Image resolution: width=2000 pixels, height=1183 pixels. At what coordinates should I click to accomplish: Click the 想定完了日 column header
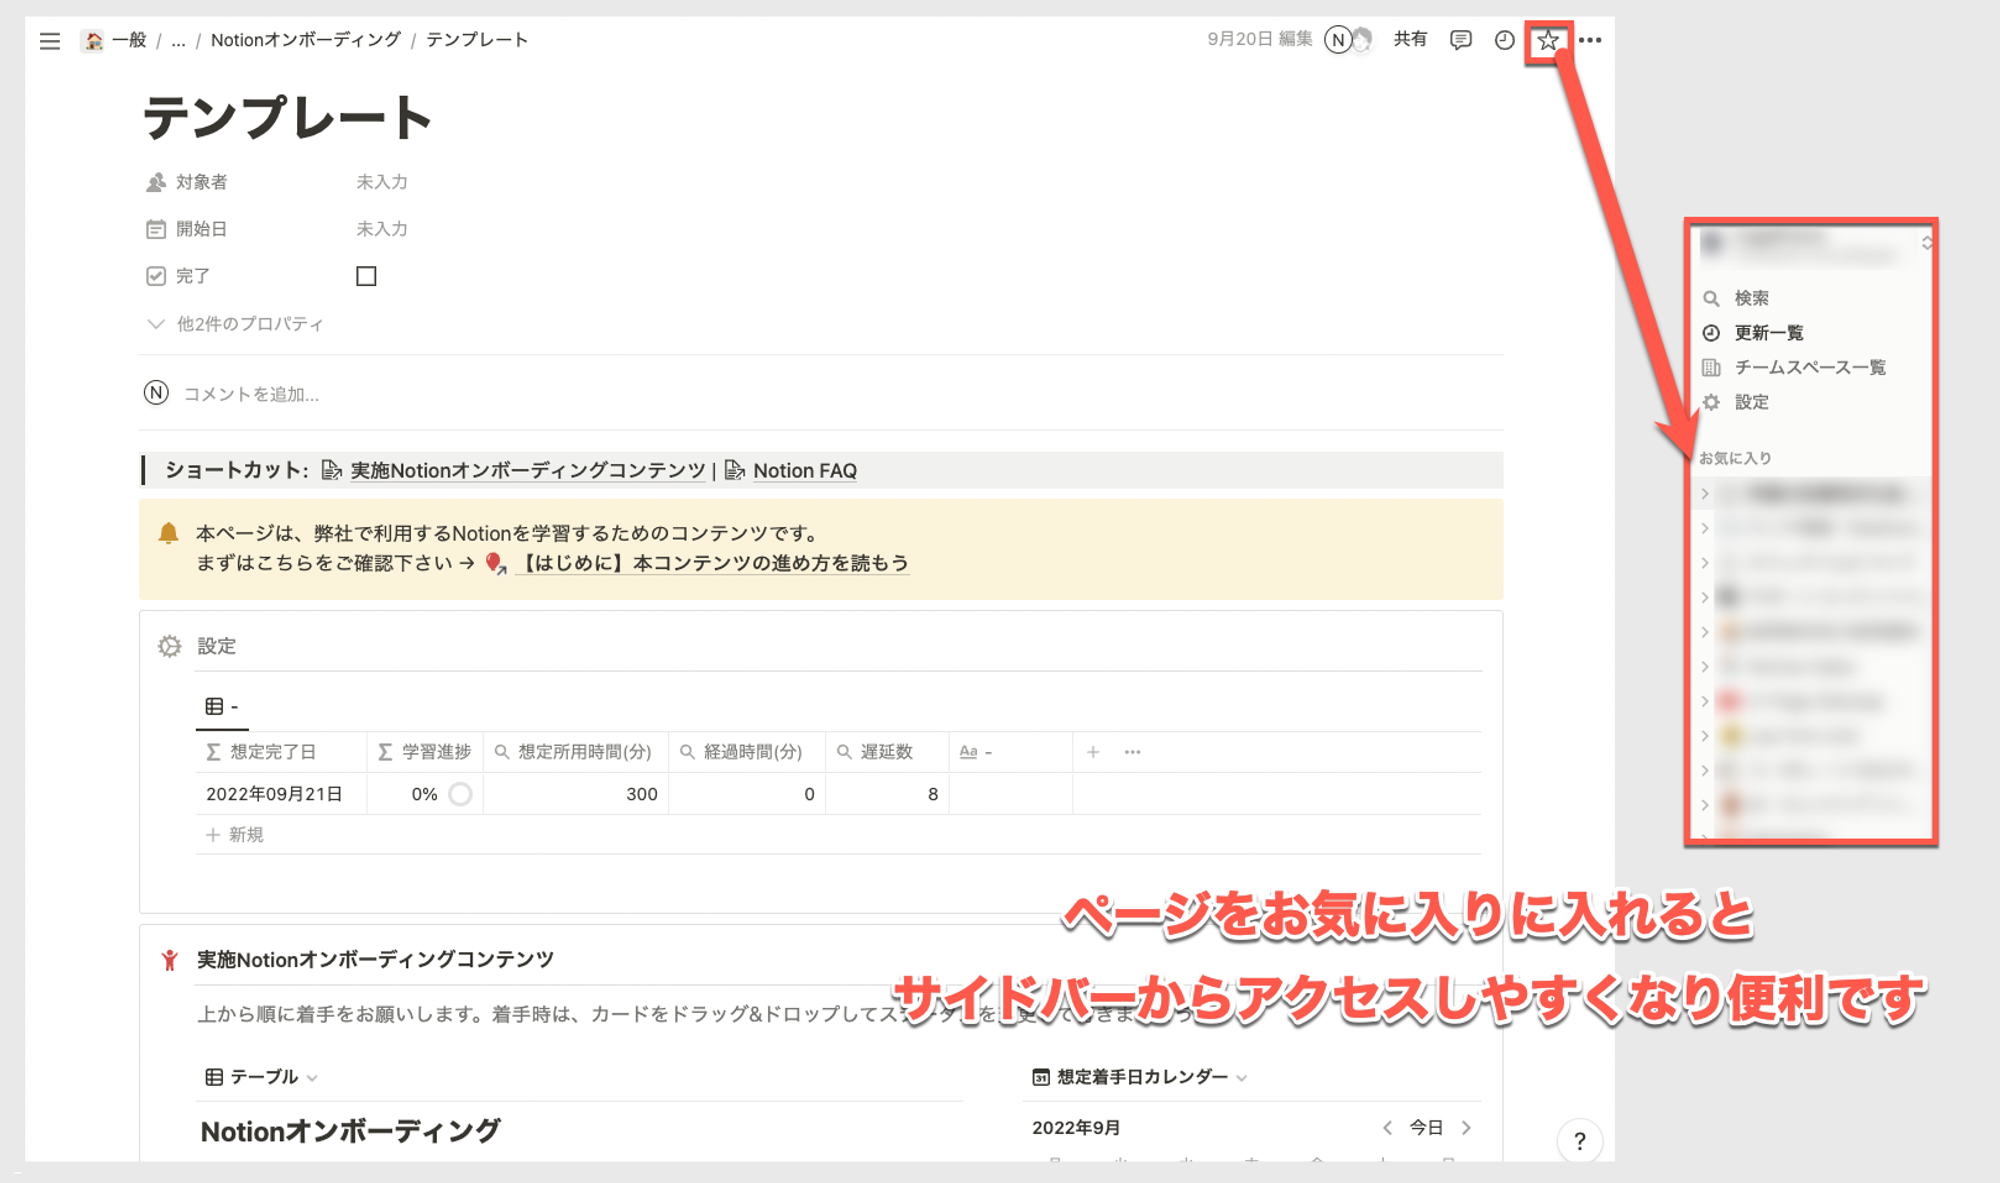coord(281,752)
